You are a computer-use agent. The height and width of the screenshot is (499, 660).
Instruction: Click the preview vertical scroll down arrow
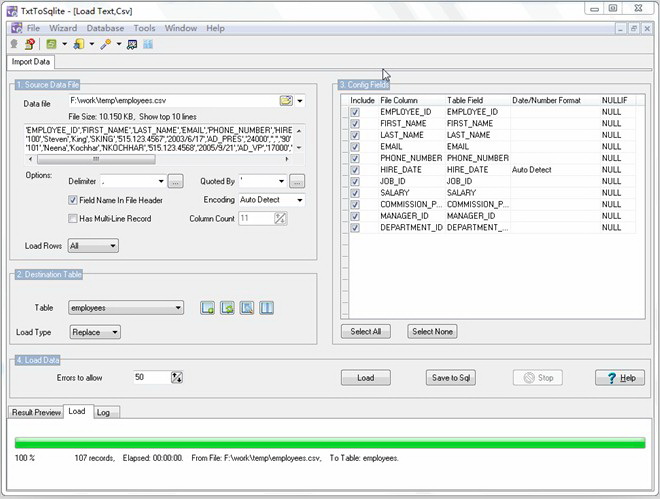click(299, 148)
